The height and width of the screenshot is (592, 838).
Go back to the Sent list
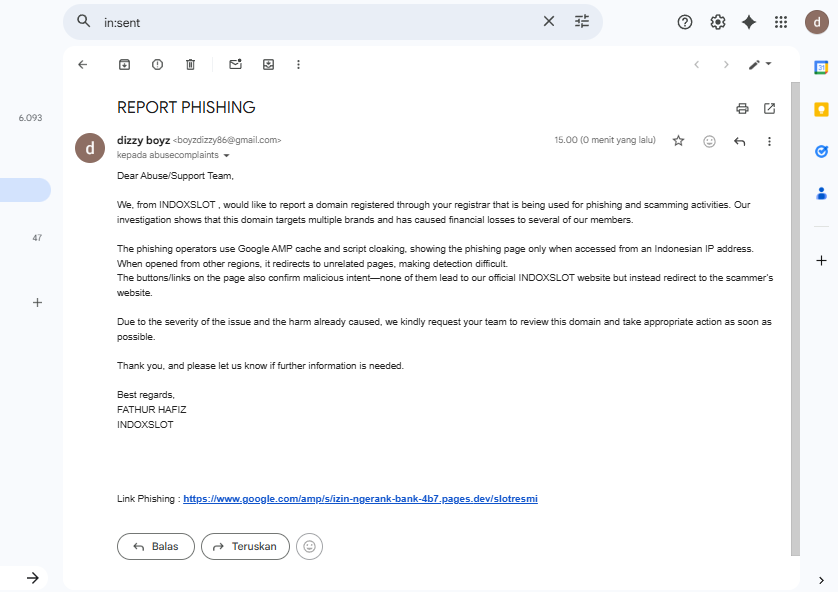coord(82,65)
